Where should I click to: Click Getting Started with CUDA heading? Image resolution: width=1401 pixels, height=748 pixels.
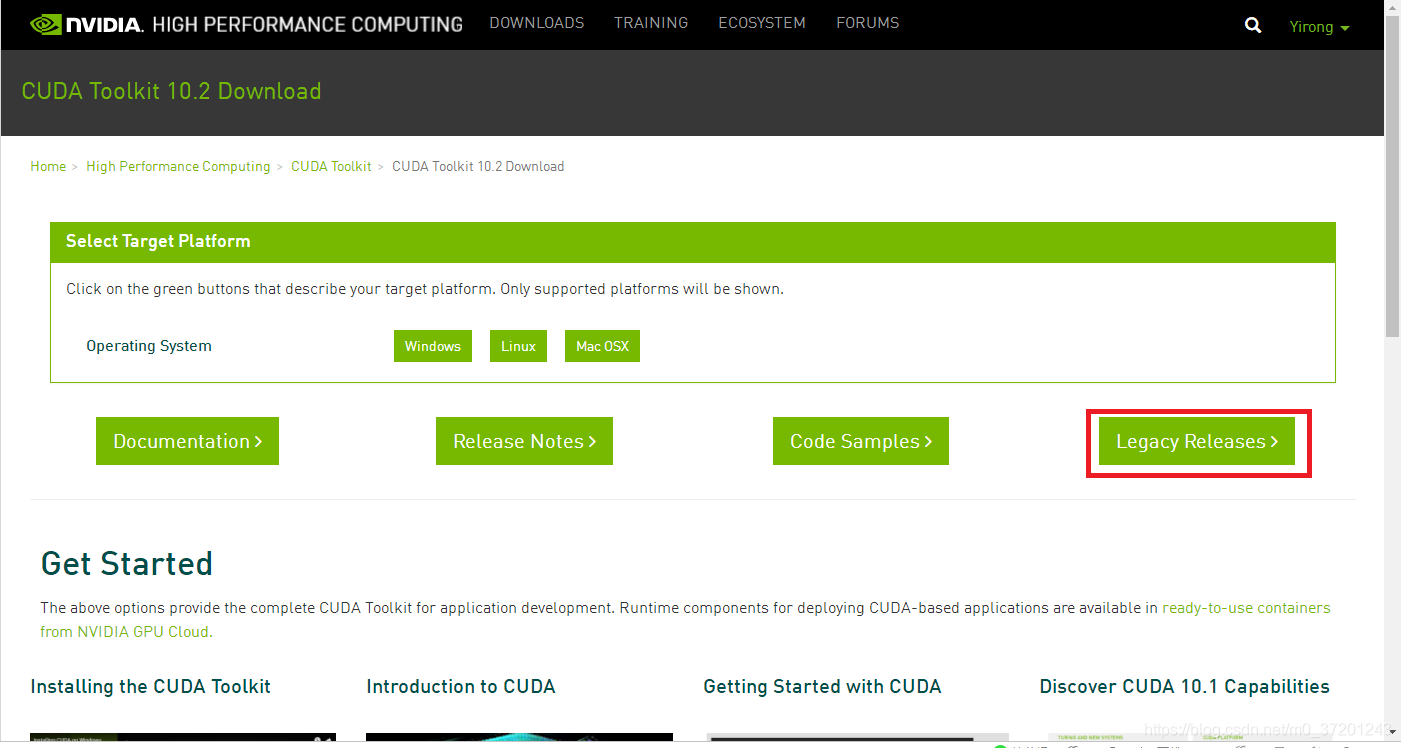click(823, 686)
